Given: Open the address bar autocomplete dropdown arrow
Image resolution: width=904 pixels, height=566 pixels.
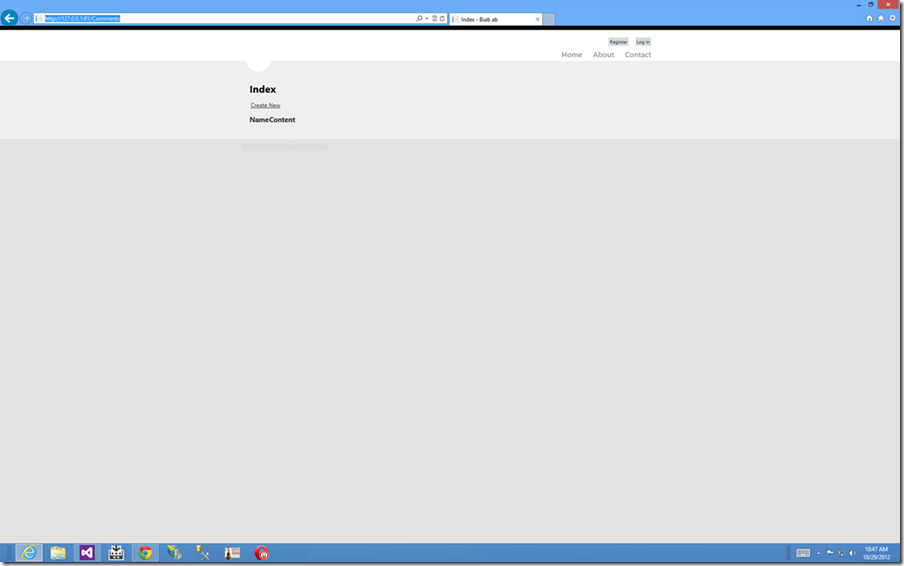Looking at the screenshot, I should (x=427, y=18).
